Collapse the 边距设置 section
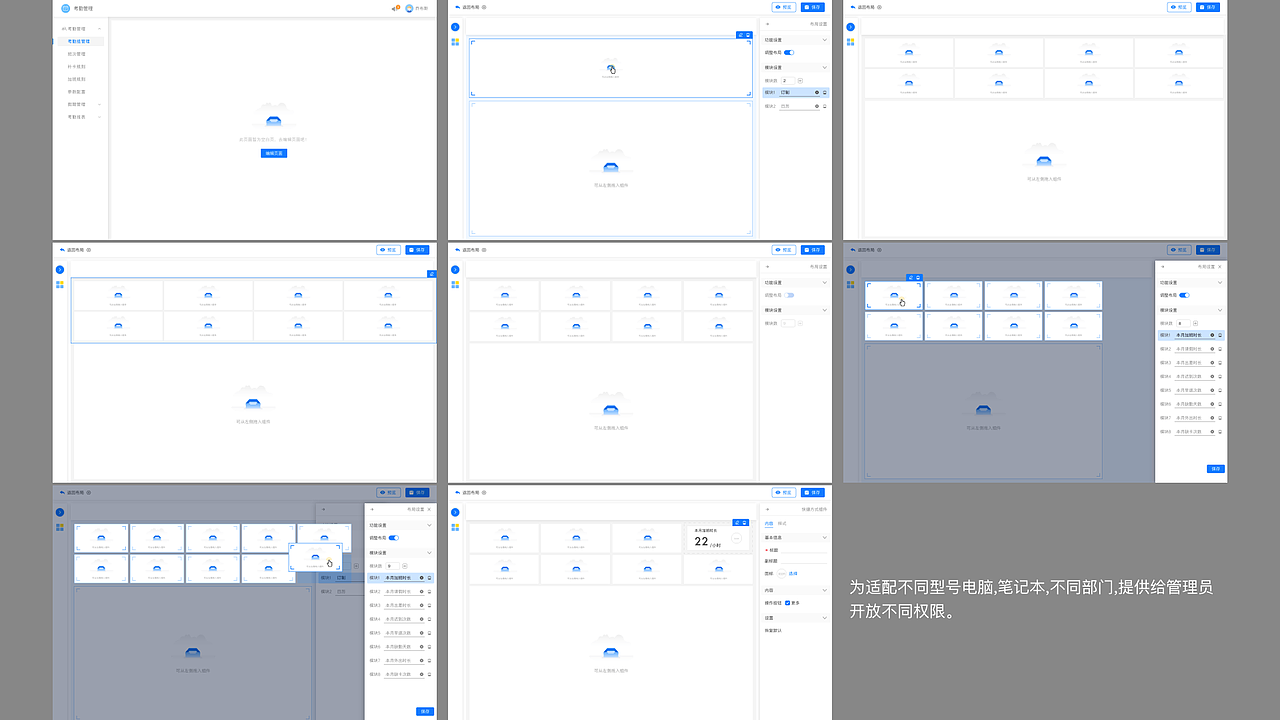This screenshot has width=1280, height=720. coord(822,40)
